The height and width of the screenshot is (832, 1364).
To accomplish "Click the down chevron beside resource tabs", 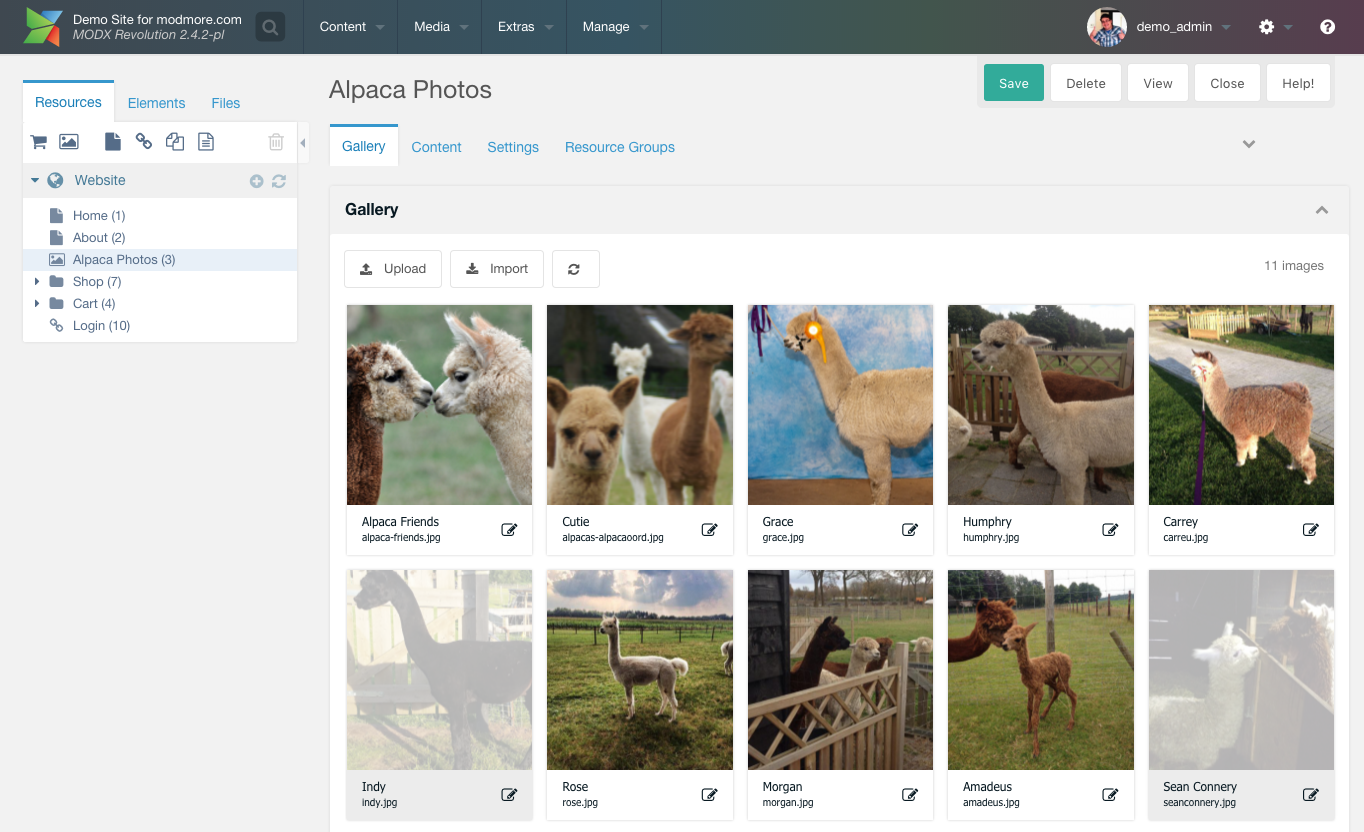I will pos(1249,144).
